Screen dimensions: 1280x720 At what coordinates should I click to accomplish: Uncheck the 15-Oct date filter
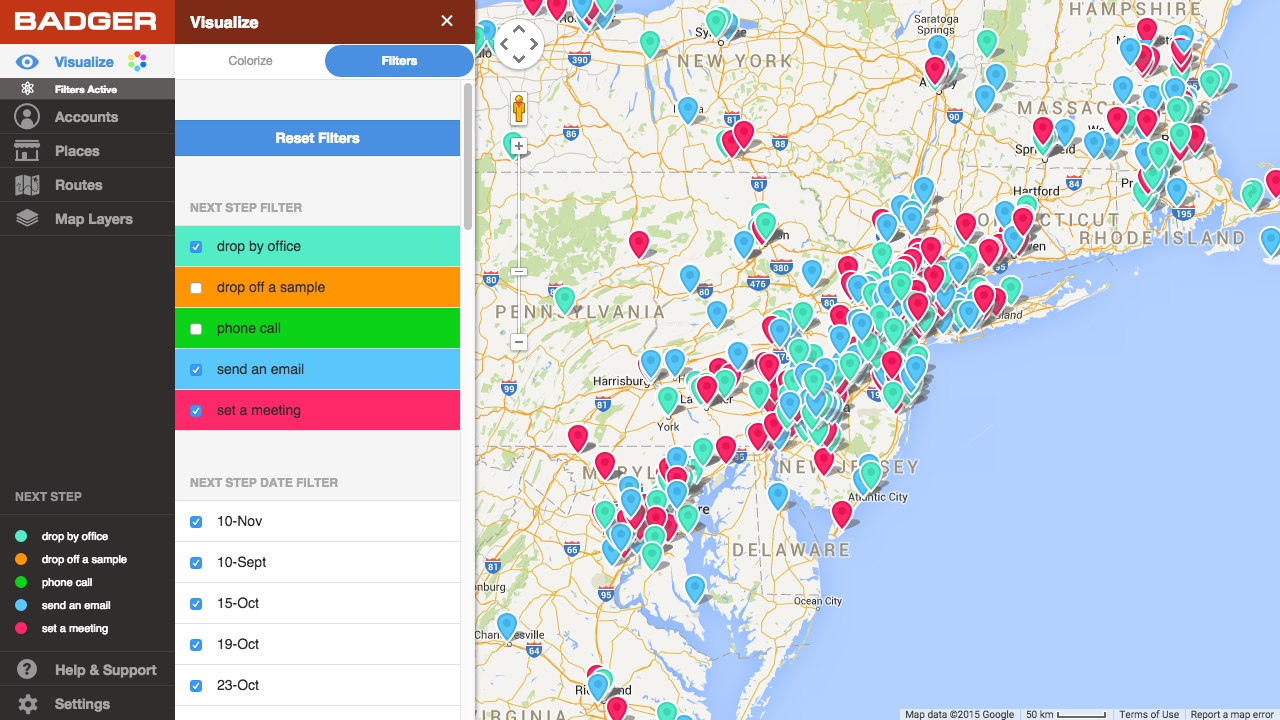(195, 604)
